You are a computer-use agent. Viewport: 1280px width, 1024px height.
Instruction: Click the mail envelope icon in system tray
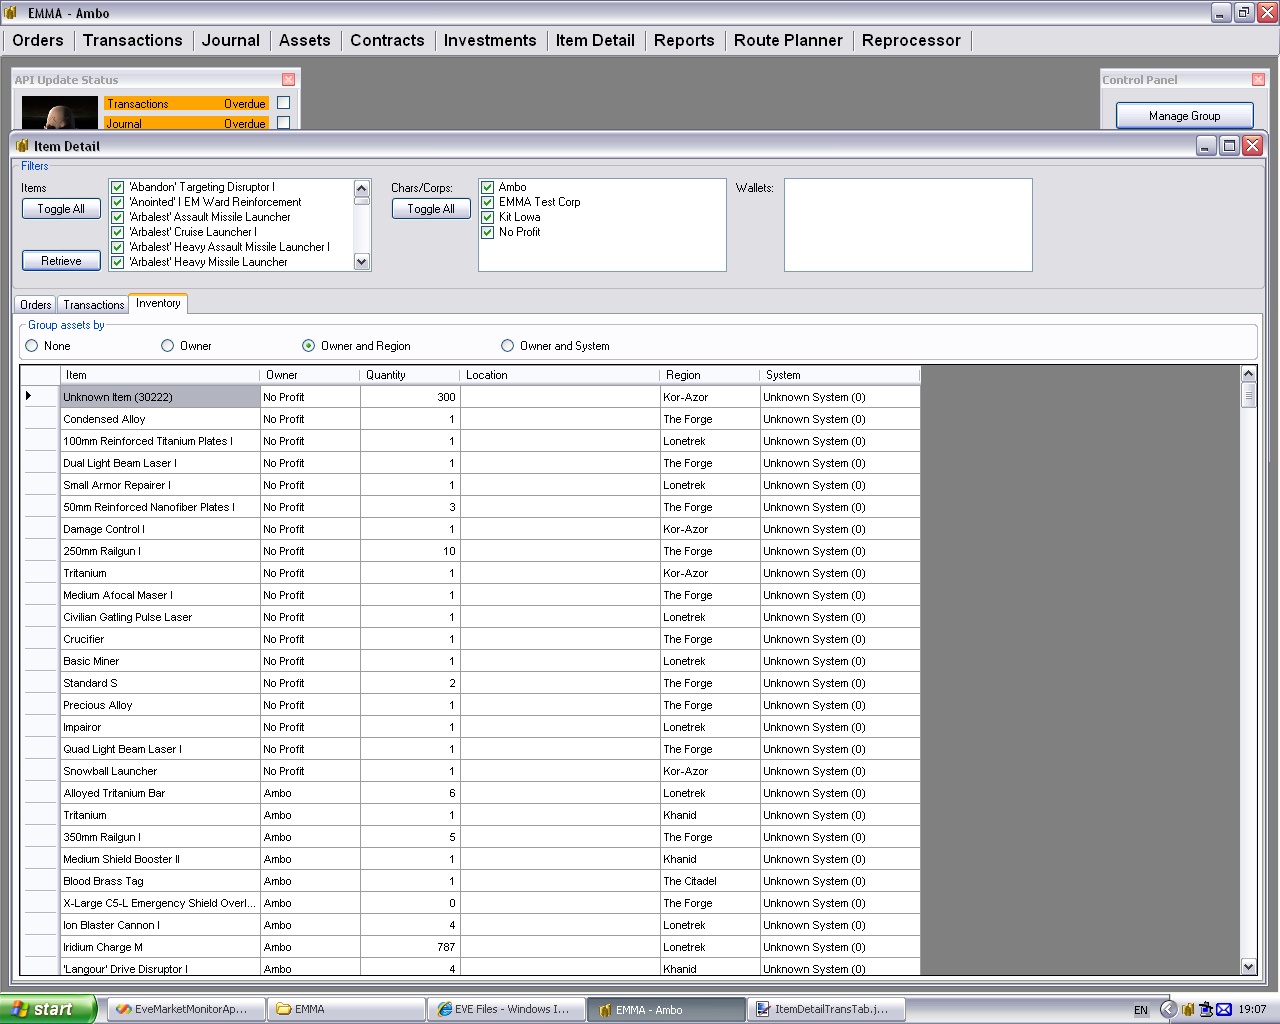1223,1009
